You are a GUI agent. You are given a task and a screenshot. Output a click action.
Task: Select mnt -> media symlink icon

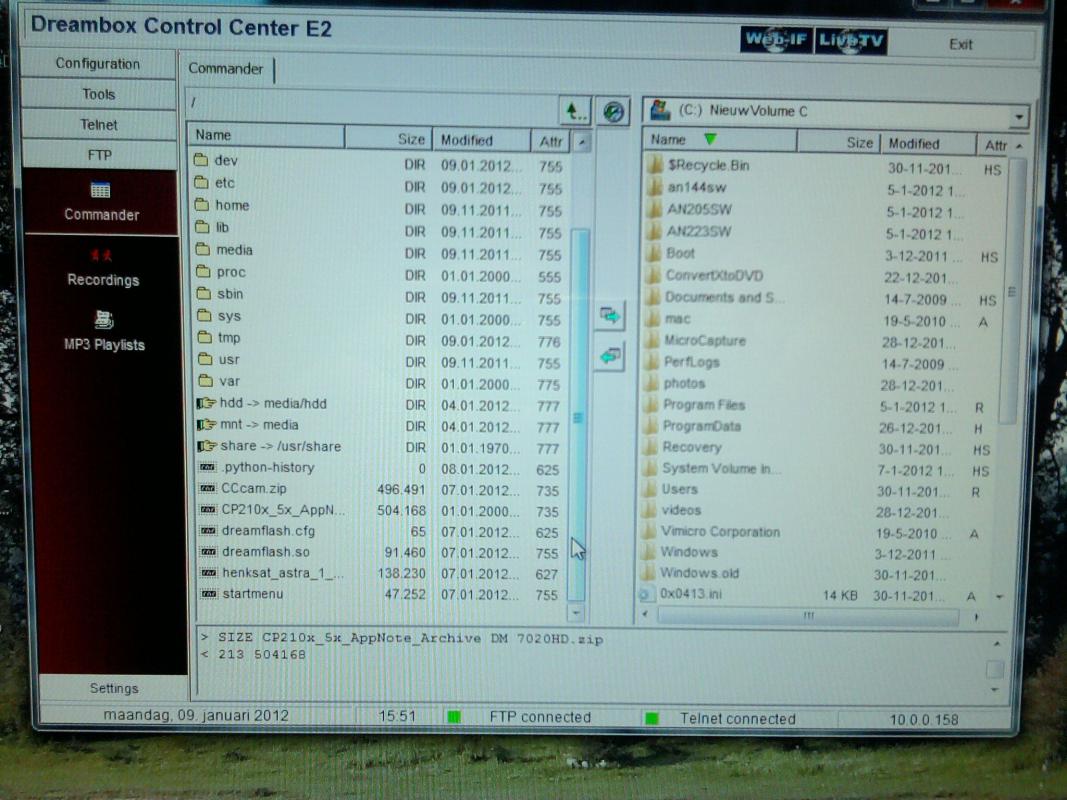click(206, 424)
